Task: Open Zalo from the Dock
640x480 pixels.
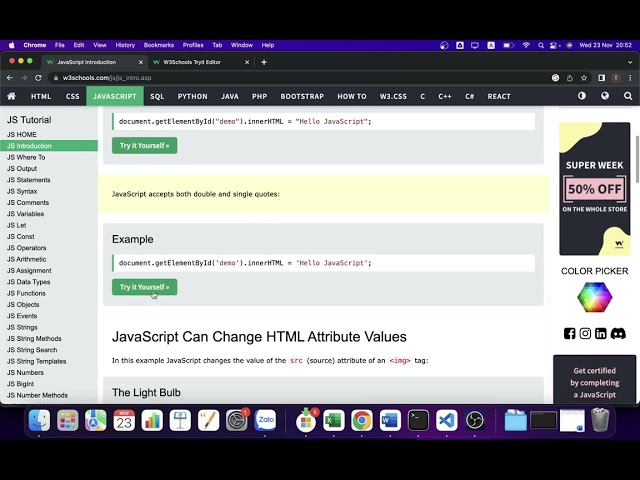Action: coord(265,420)
